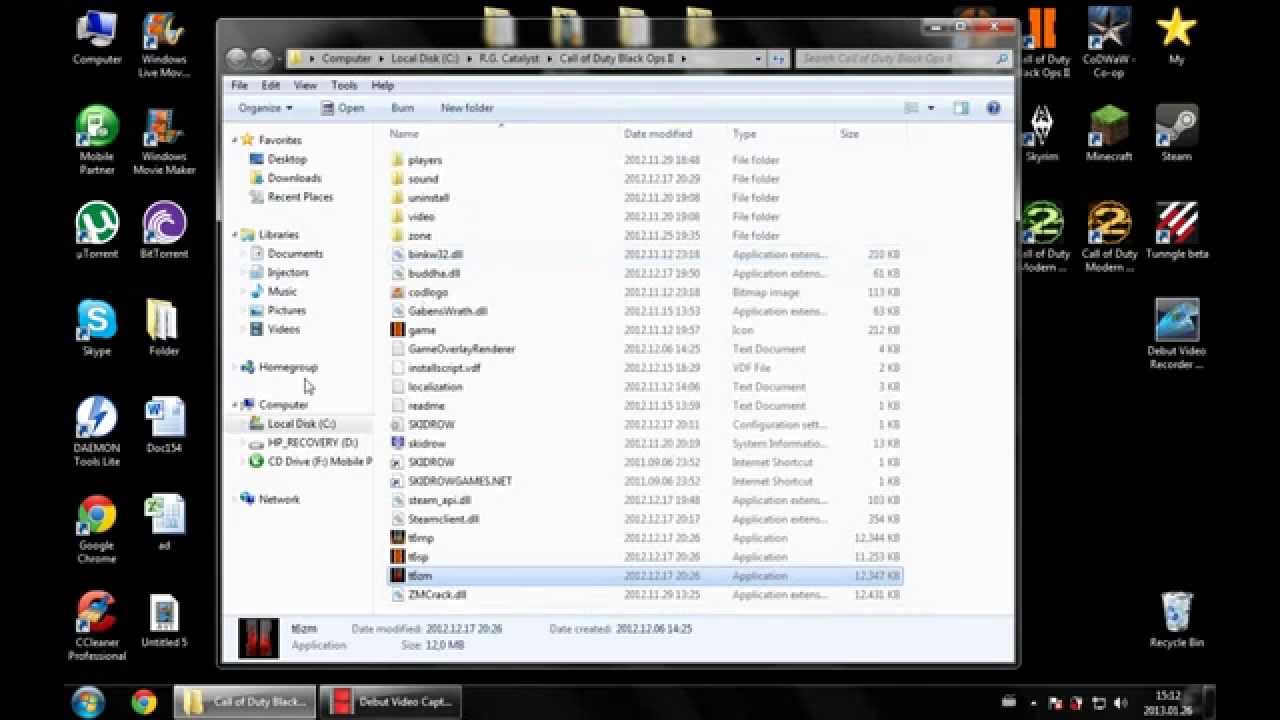Screen dimensions: 1280x720
Task: Launch CCleaner Professional desktop shortcut
Action: point(97,627)
